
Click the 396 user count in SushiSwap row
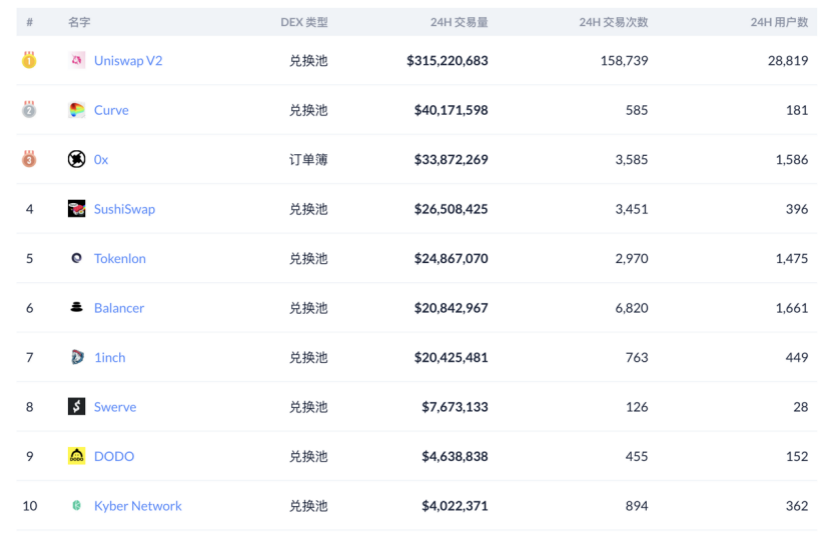click(797, 209)
